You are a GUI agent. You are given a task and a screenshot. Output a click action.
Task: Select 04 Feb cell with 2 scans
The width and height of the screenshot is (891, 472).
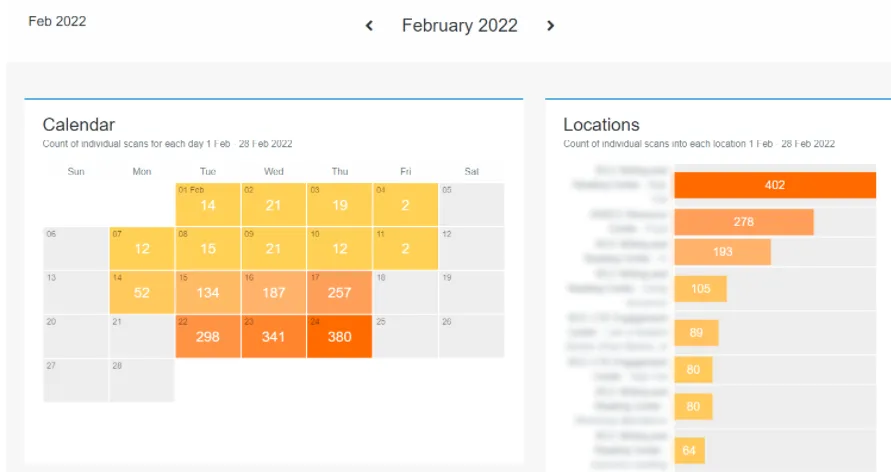406,204
